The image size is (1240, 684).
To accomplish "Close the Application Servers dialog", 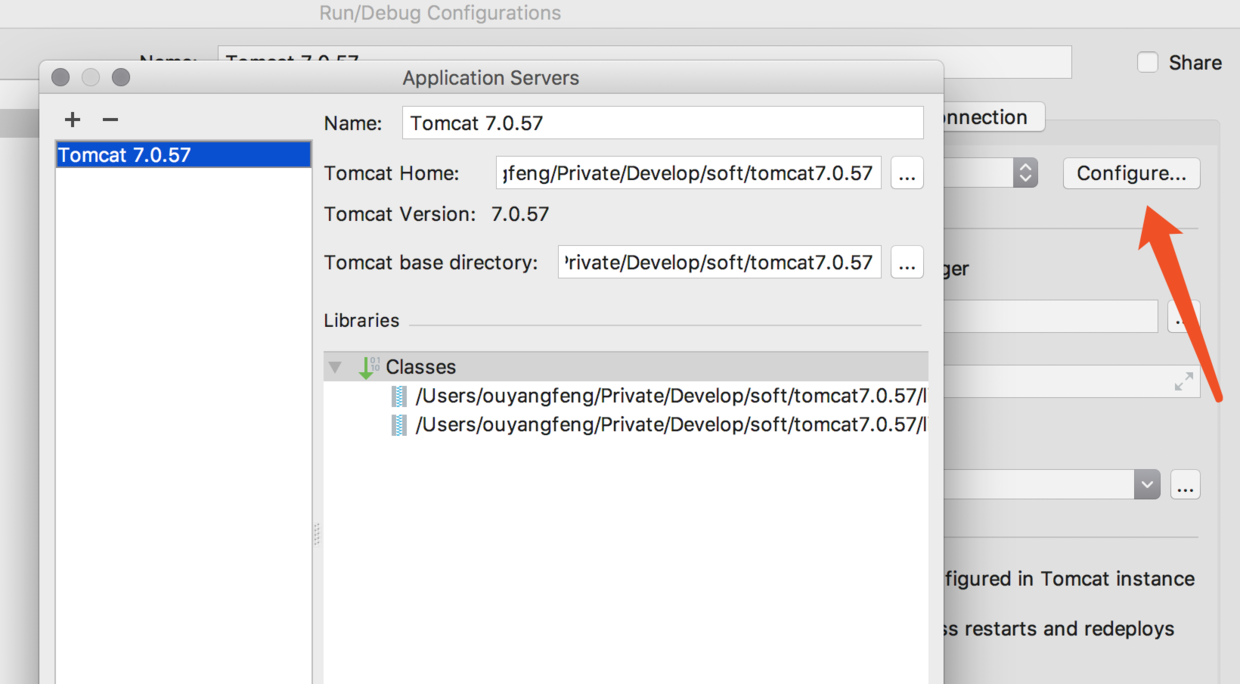I will 60,77.
